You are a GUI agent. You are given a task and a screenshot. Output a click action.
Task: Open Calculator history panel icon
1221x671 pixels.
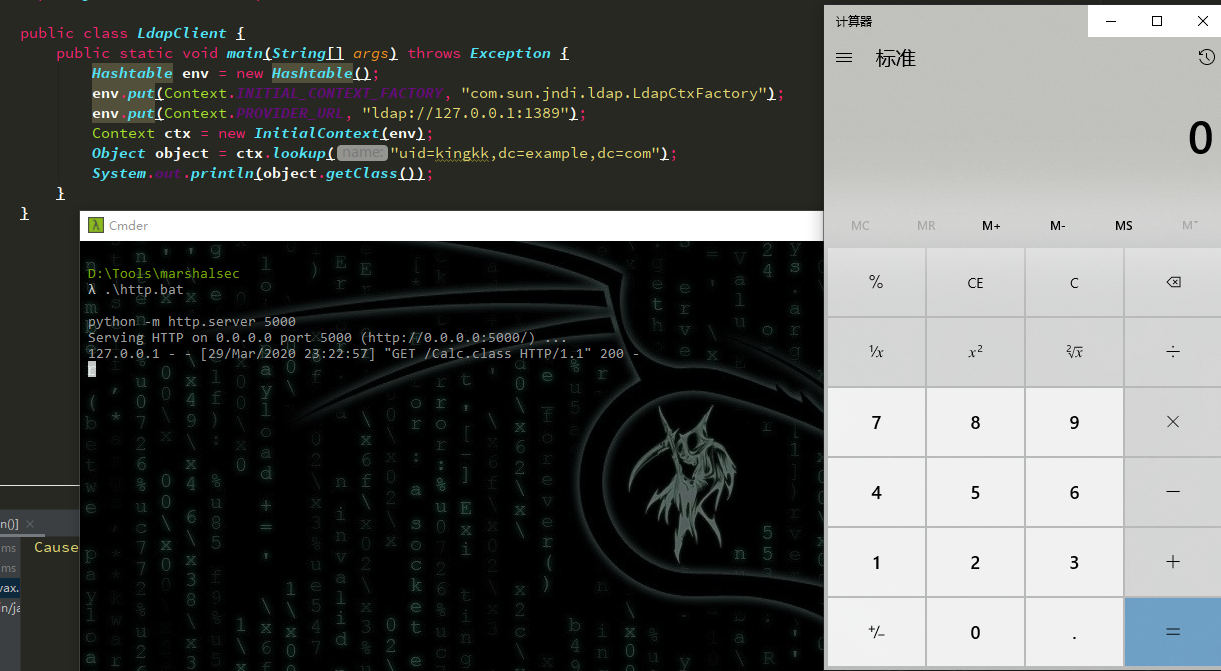1206,58
